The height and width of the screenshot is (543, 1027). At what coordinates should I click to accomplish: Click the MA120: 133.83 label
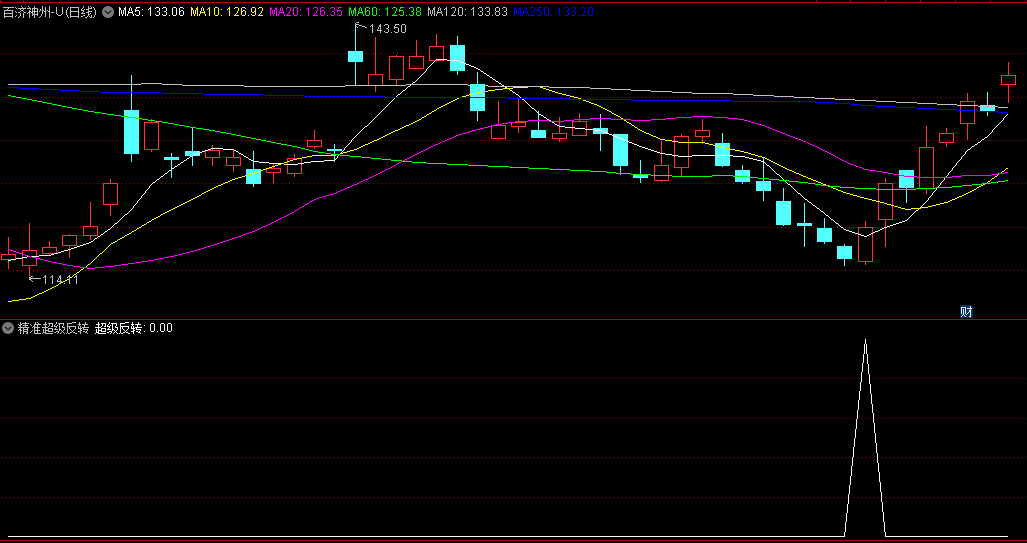click(467, 12)
